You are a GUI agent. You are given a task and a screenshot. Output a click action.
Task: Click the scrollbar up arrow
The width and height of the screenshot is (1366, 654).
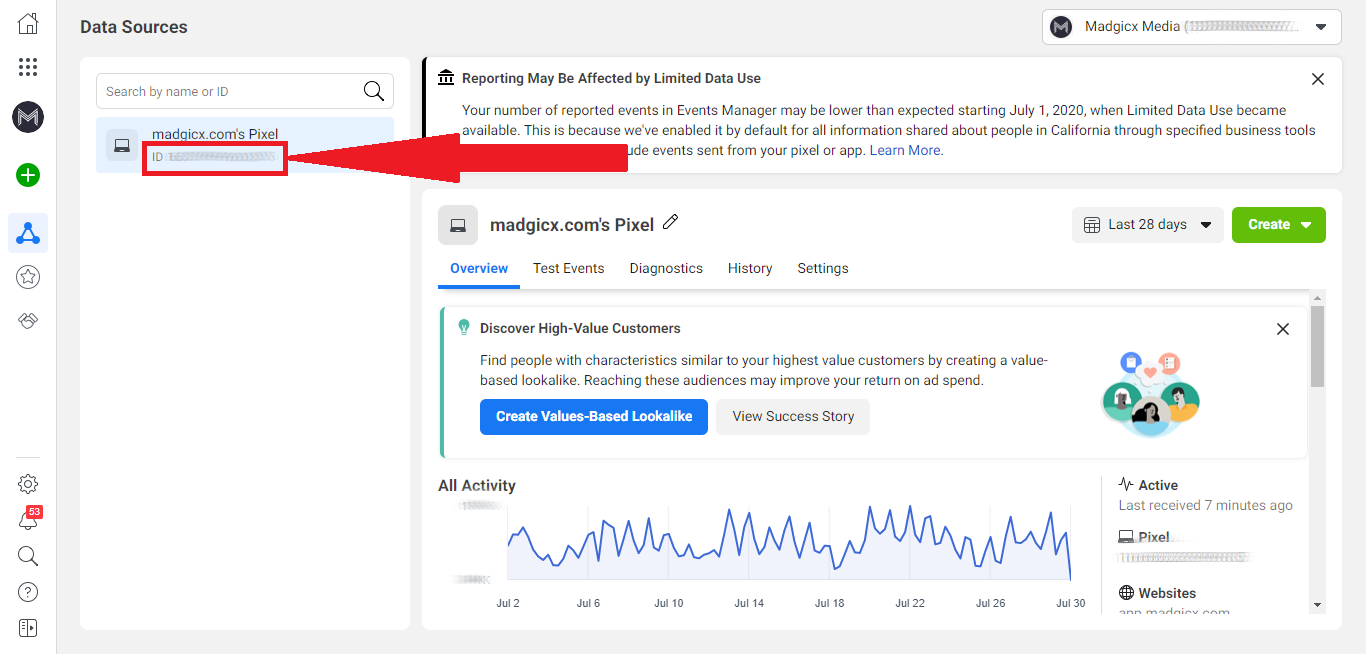(1317, 298)
